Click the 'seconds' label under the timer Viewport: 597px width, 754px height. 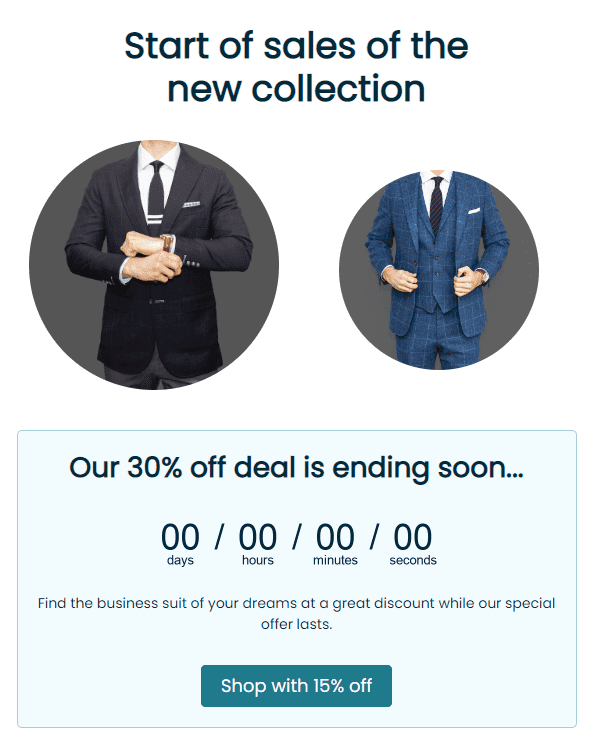pos(413,560)
